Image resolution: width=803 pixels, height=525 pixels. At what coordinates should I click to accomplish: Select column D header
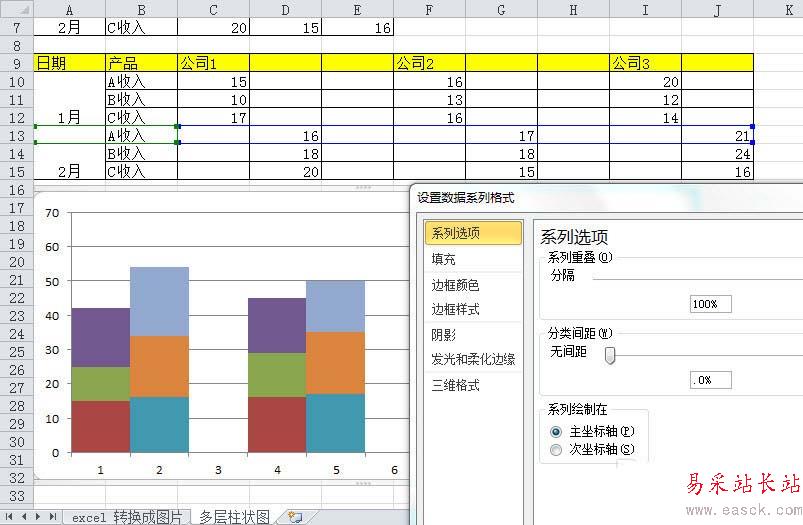click(x=285, y=9)
